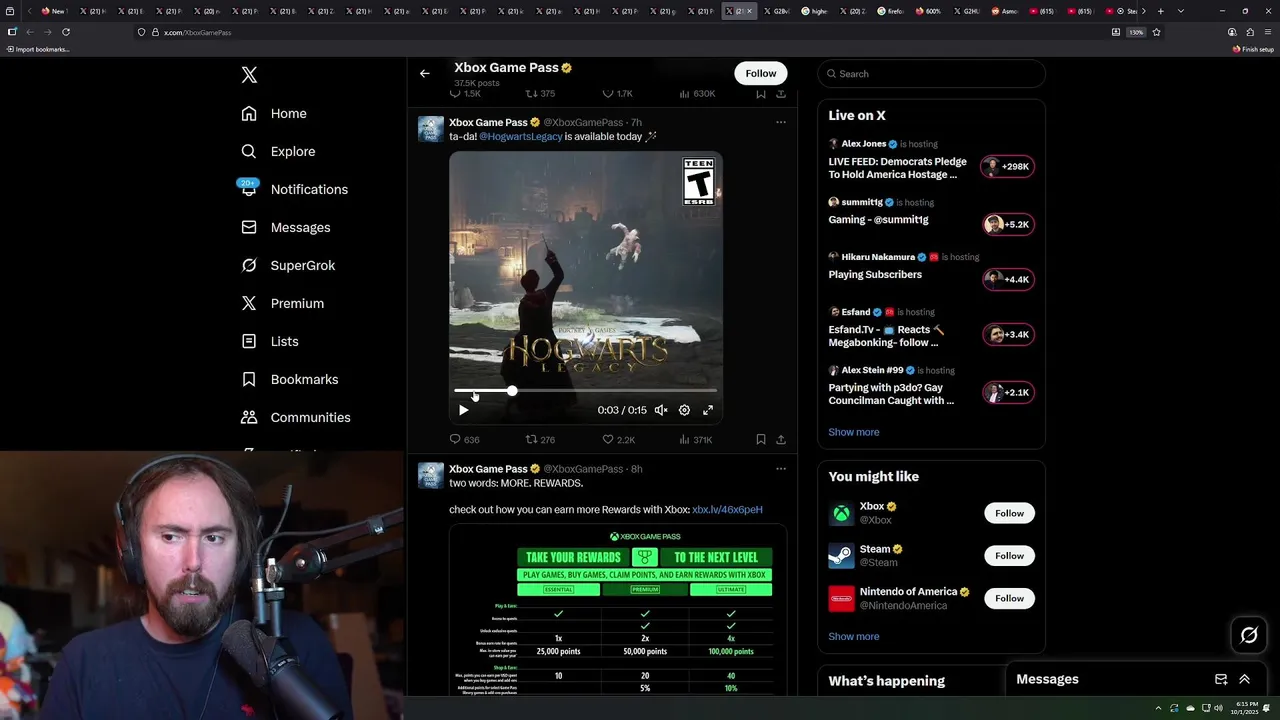Seek on the video progress bar
The width and height of the screenshot is (1280, 720).
585,391
